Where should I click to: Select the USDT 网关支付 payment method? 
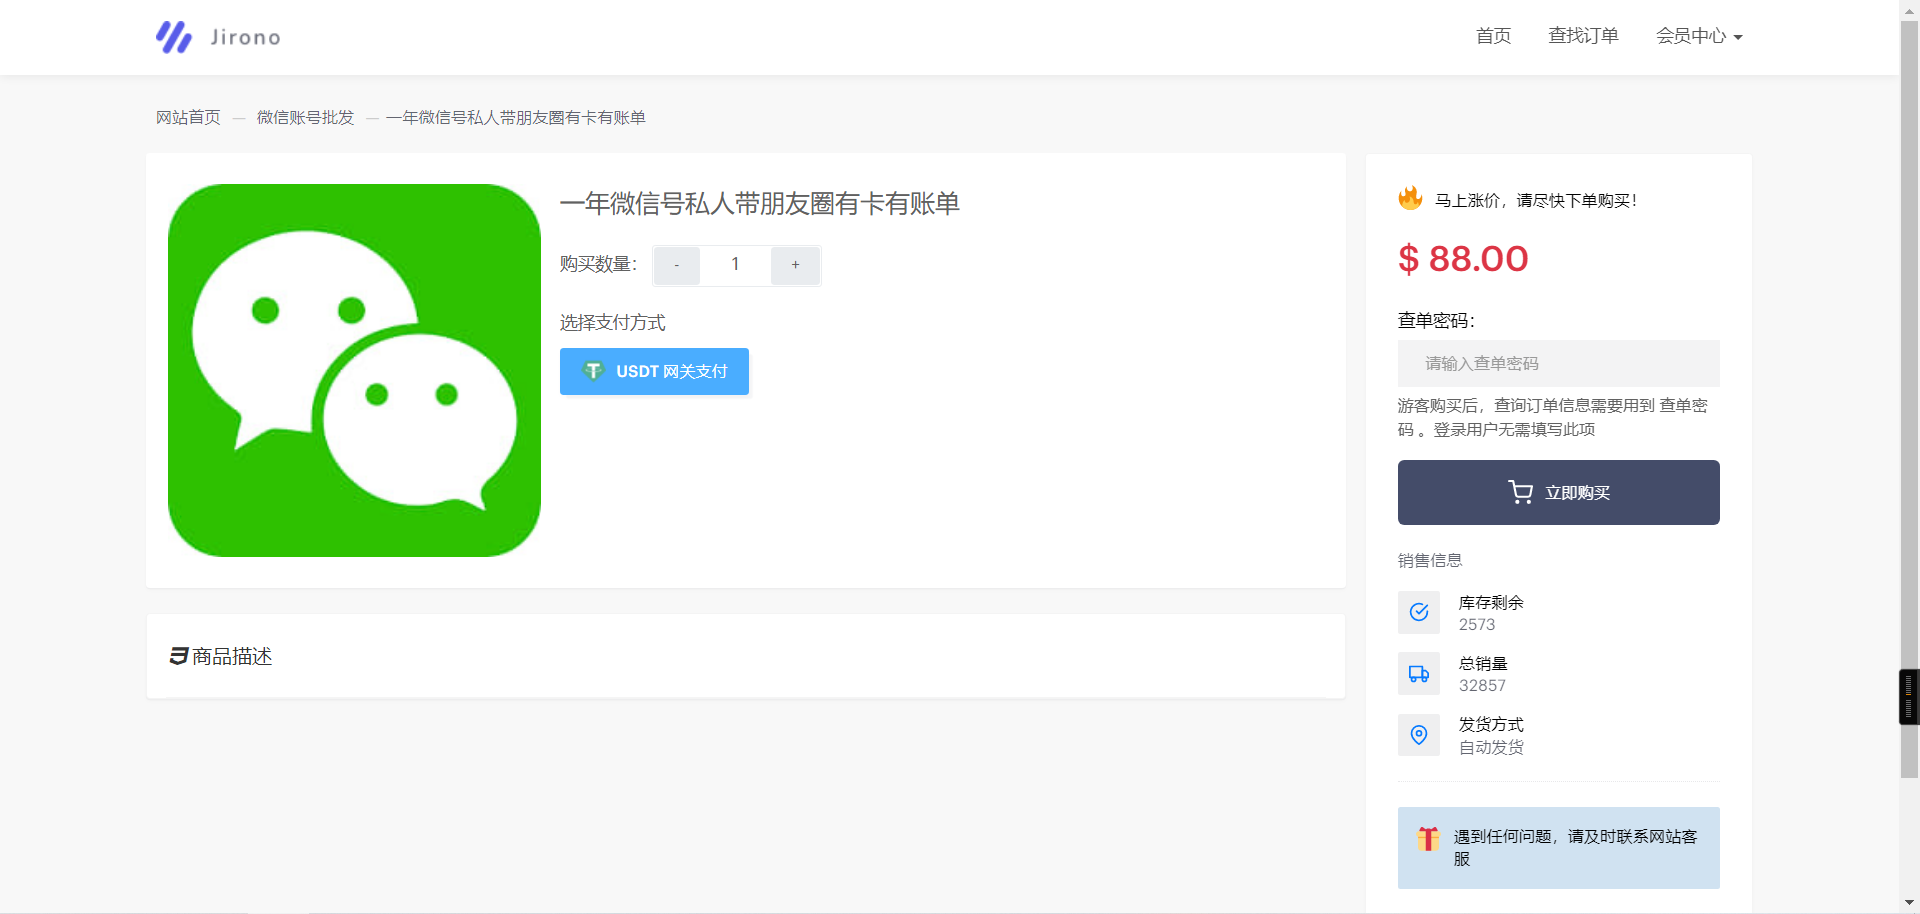tap(654, 371)
